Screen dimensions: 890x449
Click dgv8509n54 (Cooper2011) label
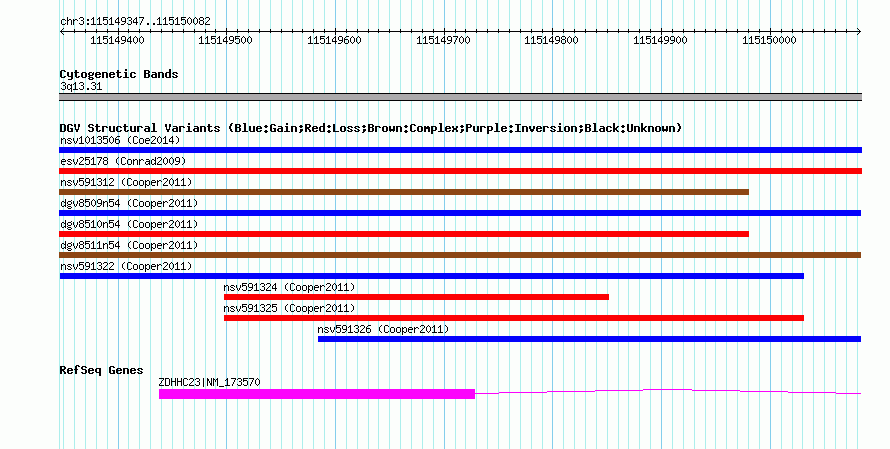(129, 203)
